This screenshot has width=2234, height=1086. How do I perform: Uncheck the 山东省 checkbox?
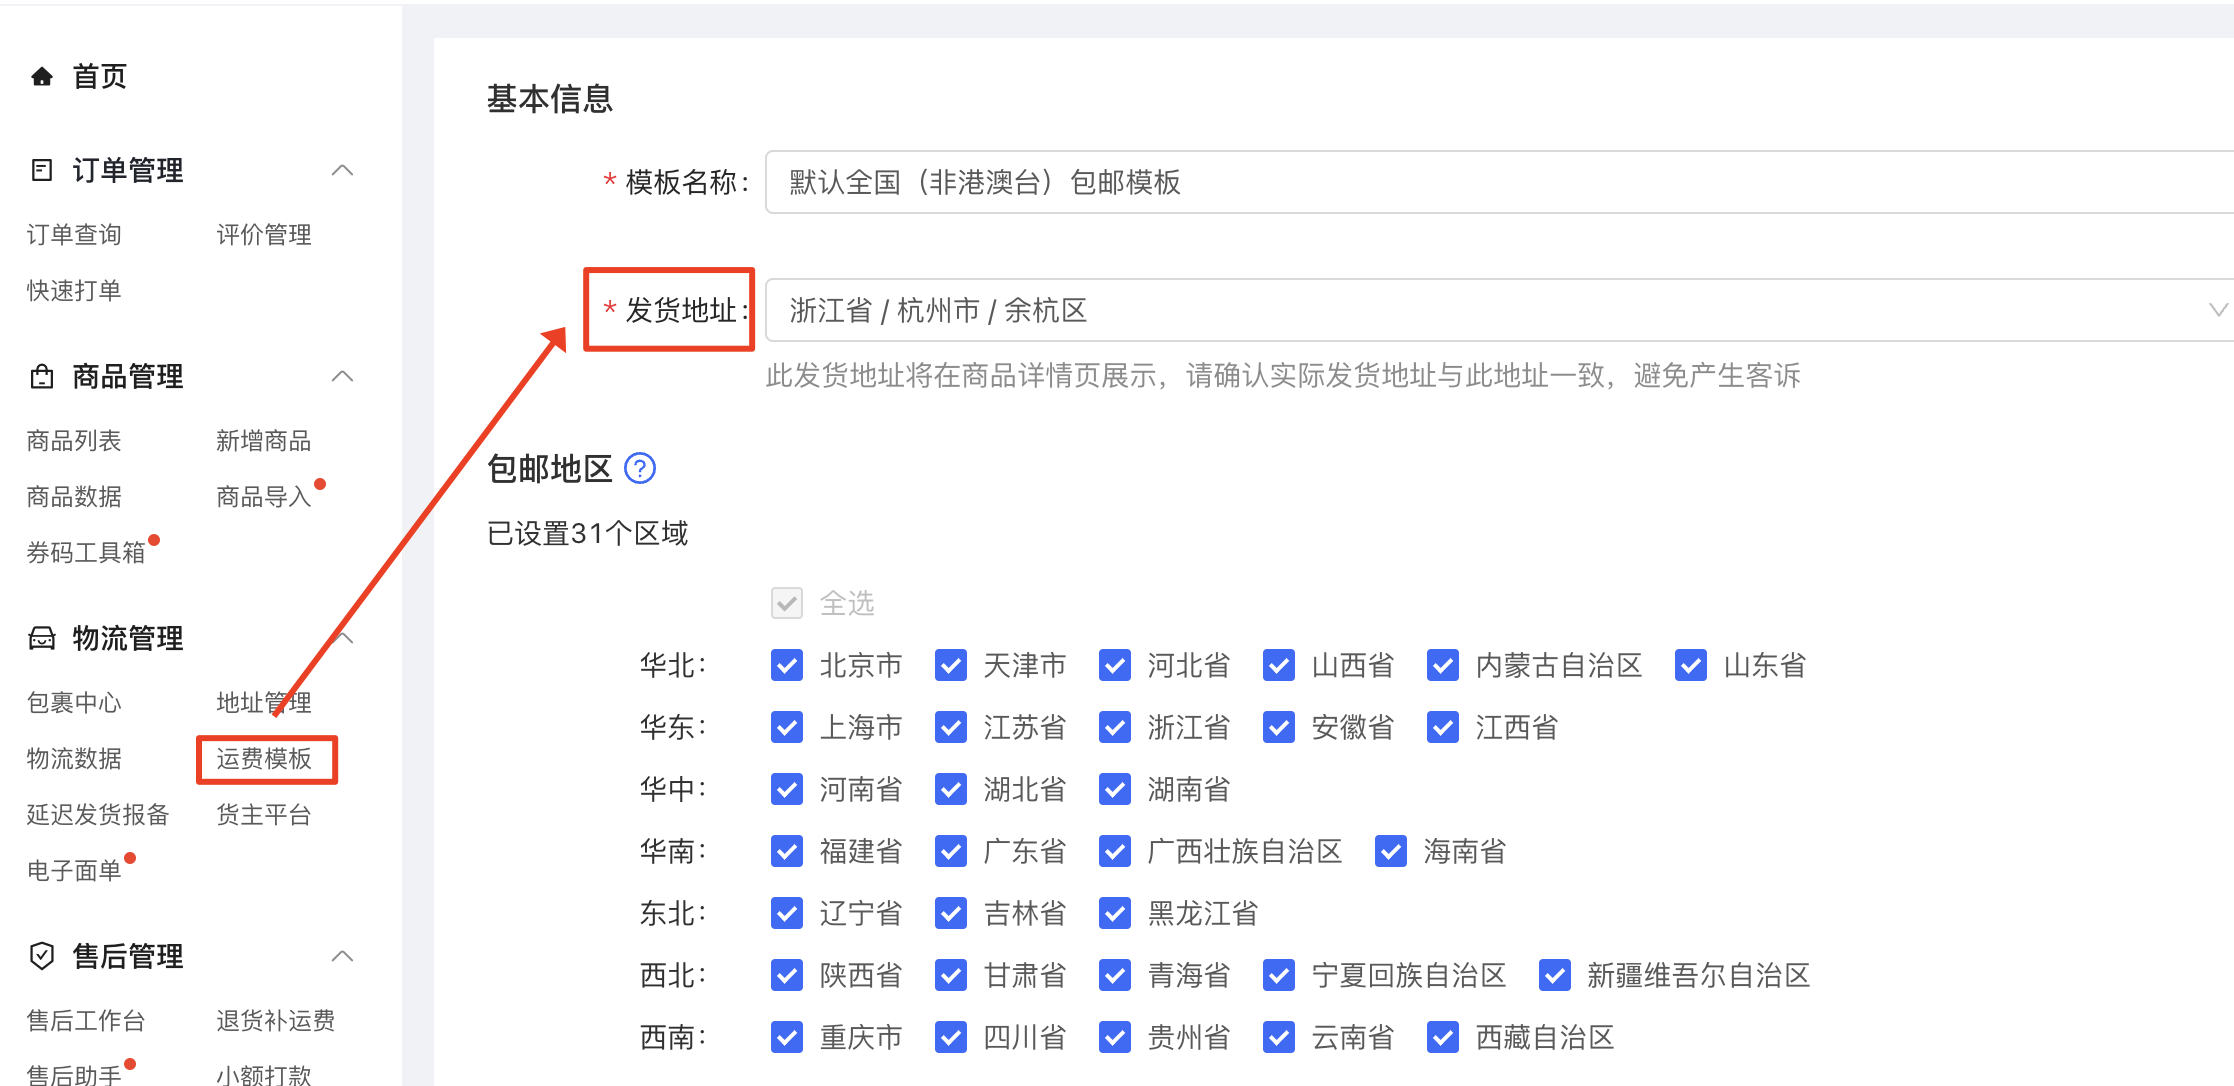pos(1691,665)
